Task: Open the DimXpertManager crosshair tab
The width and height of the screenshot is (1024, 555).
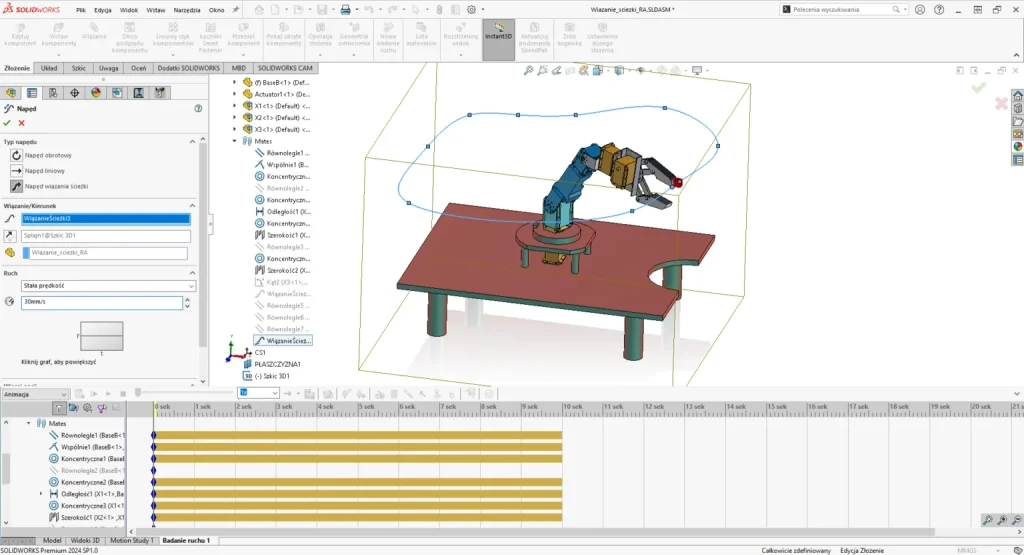Action: (x=74, y=93)
